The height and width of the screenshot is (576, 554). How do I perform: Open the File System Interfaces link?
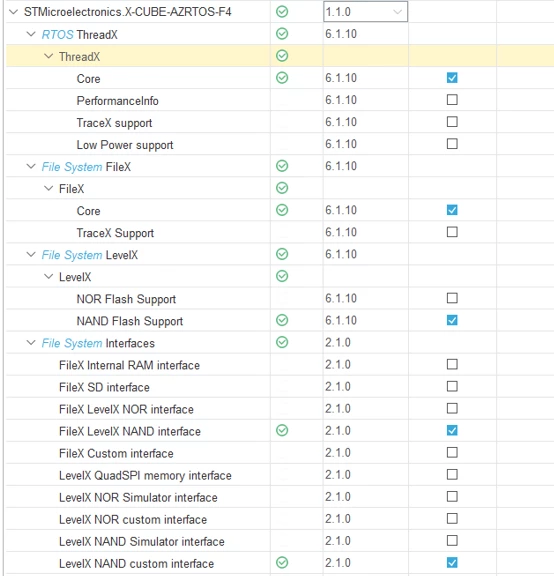(x=72, y=343)
